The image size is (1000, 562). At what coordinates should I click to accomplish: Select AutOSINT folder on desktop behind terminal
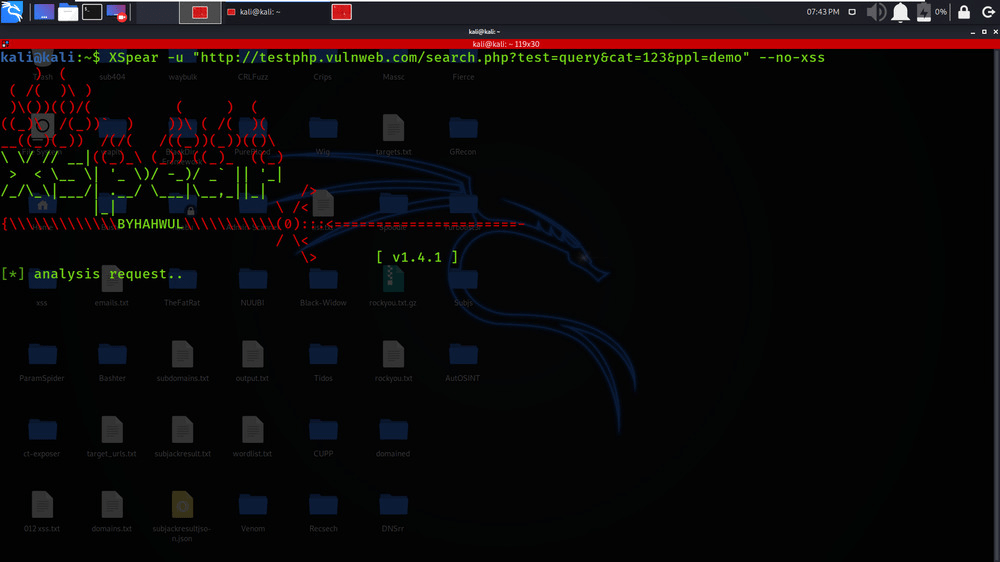pos(463,362)
